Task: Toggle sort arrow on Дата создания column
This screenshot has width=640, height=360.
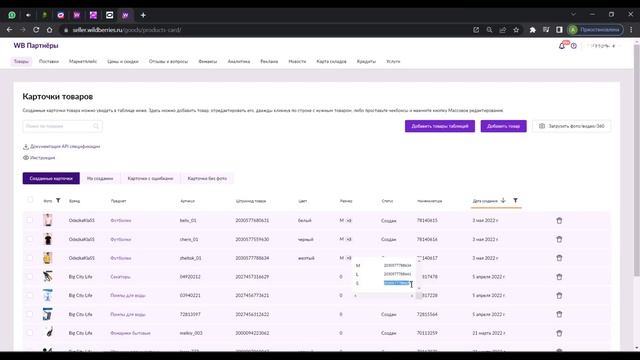Action: pos(503,200)
